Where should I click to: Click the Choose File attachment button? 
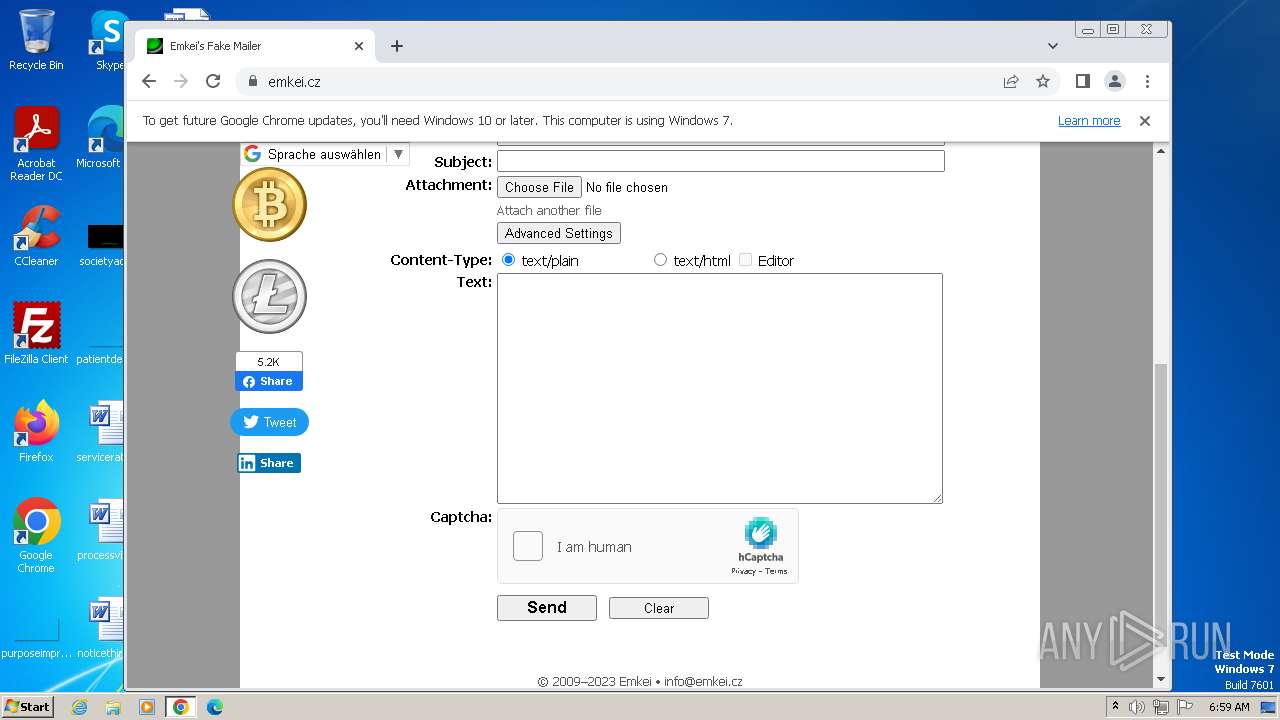click(539, 187)
